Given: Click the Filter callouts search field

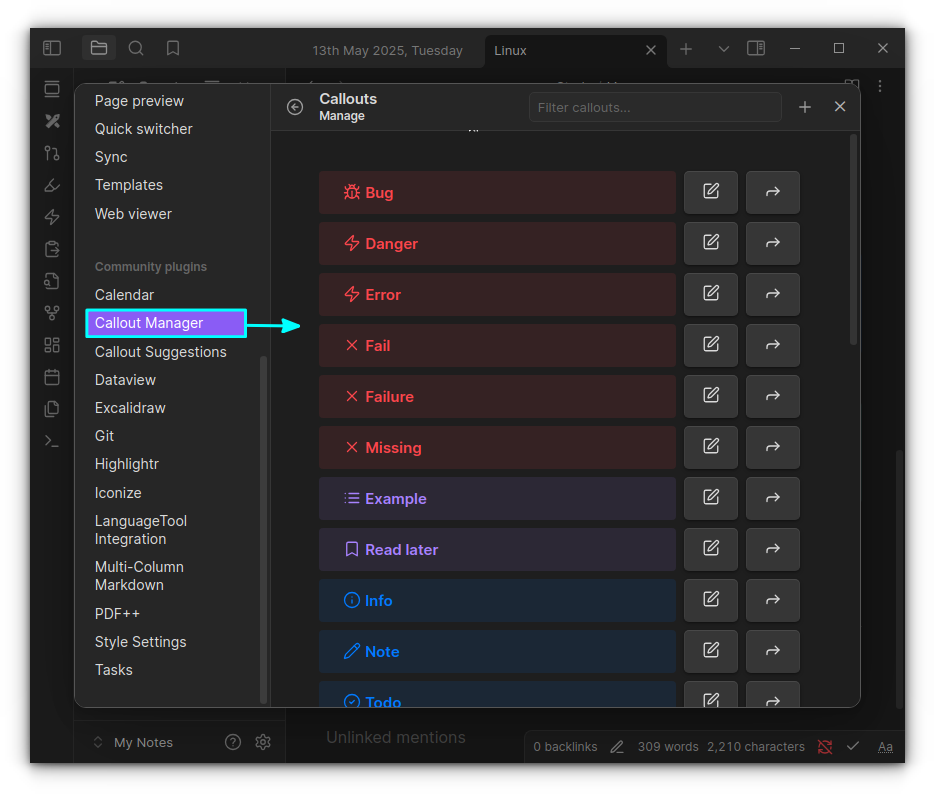Looking at the screenshot, I should pyautogui.click(x=655, y=107).
